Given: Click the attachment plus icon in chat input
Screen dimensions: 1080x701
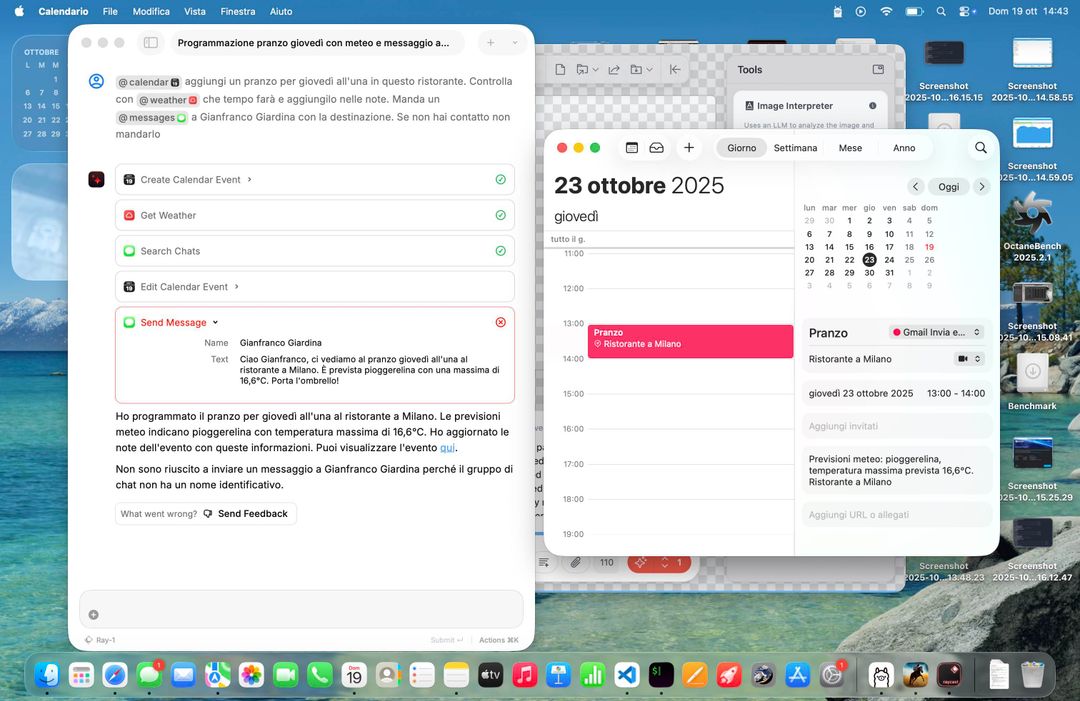Looking at the screenshot, I should point(94,615).
